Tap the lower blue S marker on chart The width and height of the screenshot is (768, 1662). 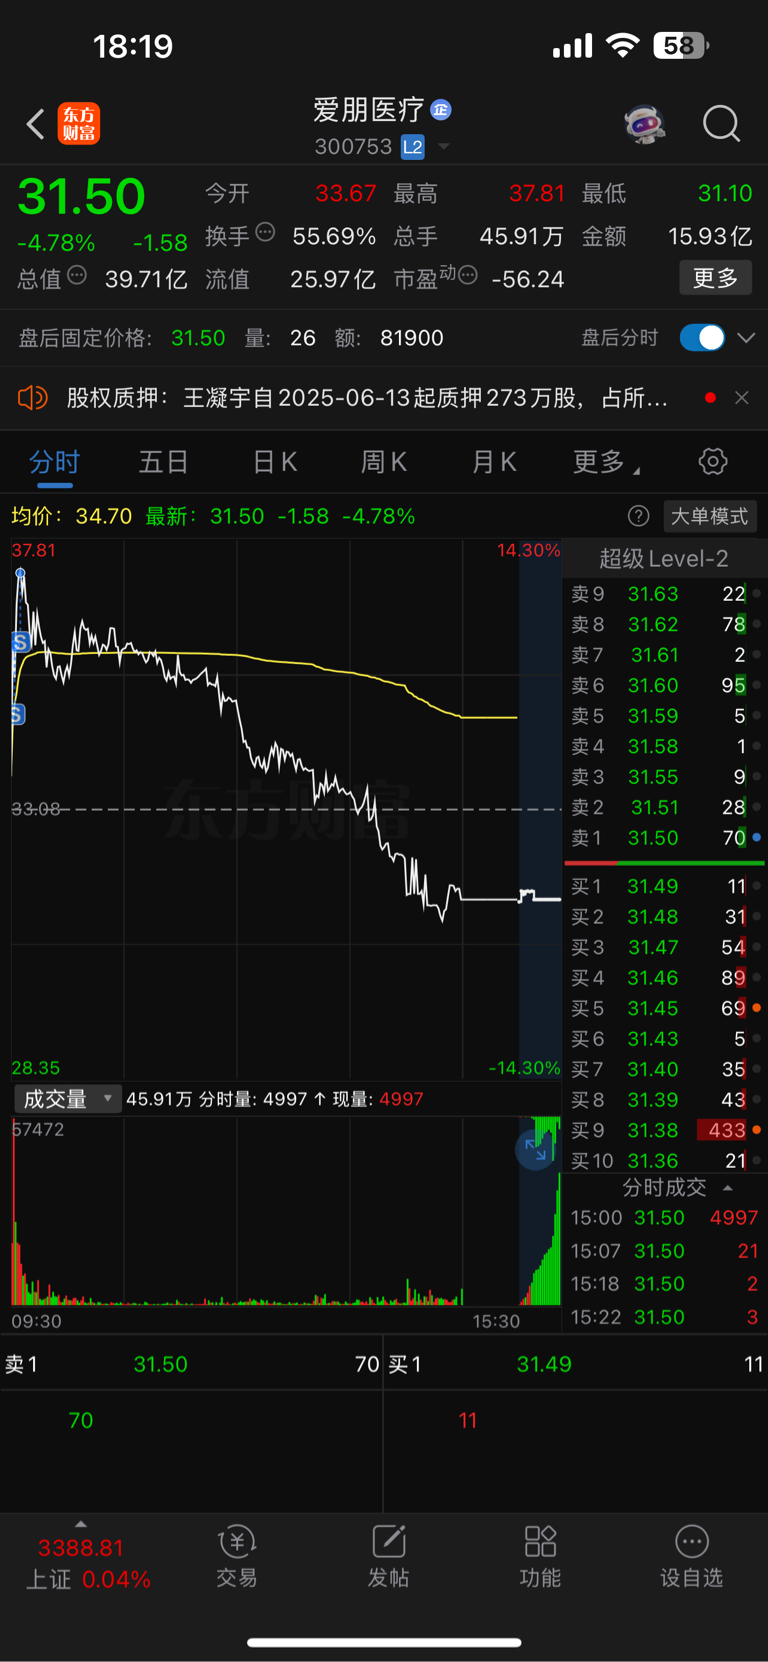(17, 714)
